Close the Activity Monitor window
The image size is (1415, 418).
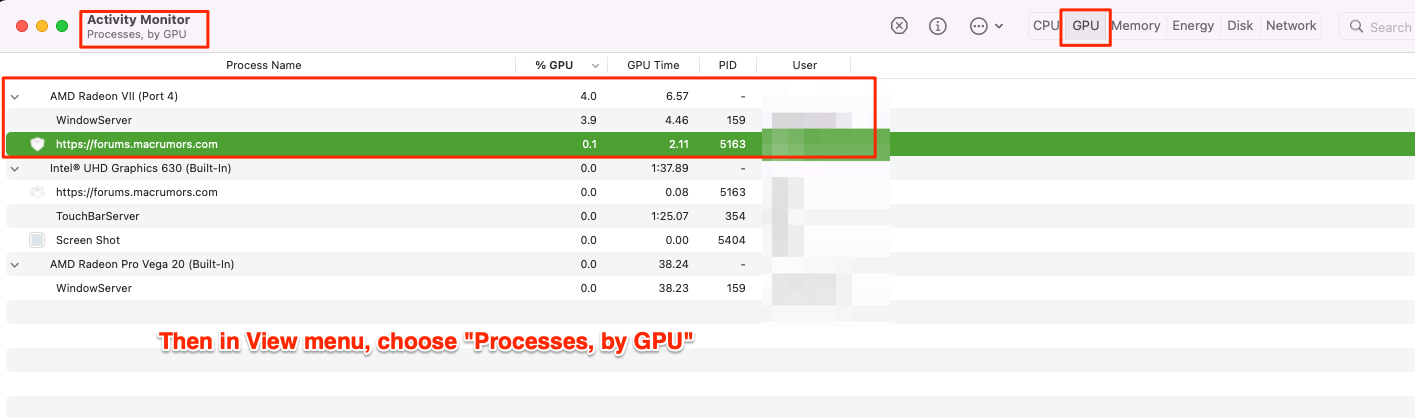22,26
